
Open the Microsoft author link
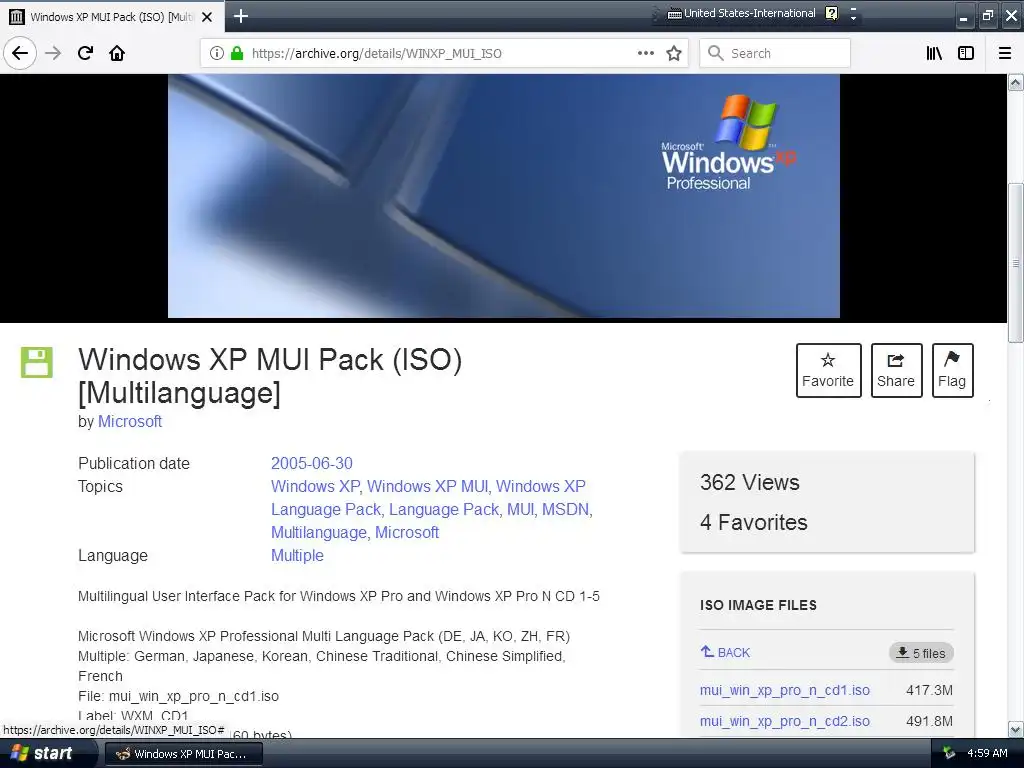tap(130, 421)
